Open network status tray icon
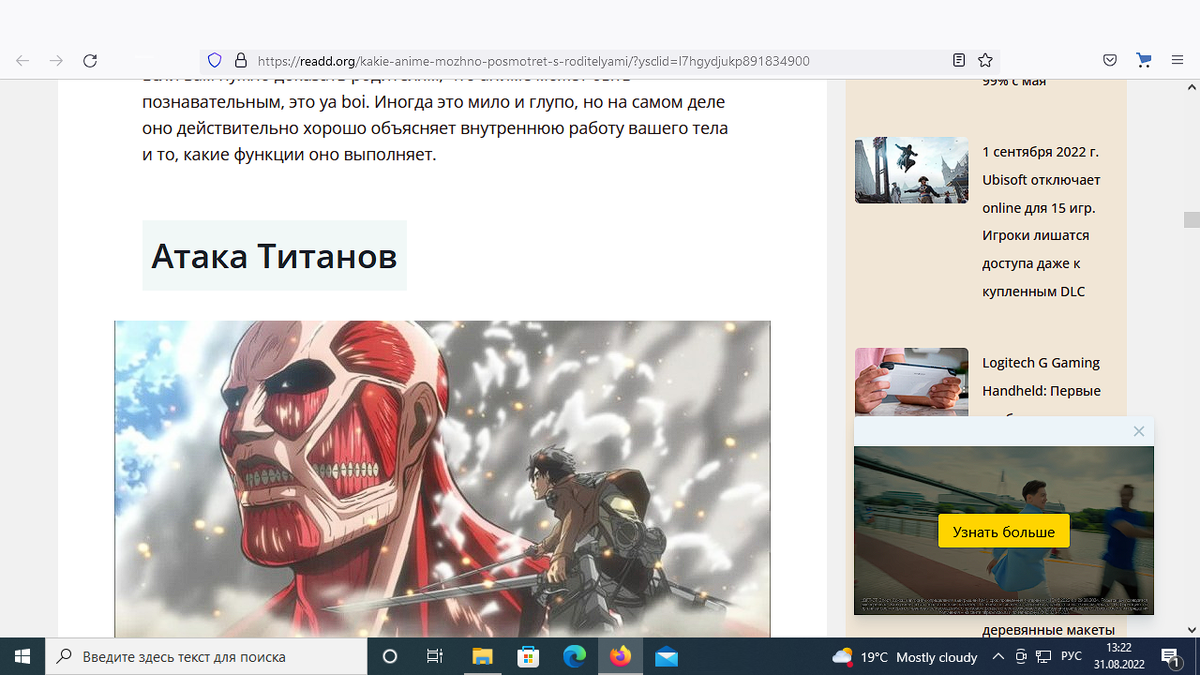 coord(1043,657)
